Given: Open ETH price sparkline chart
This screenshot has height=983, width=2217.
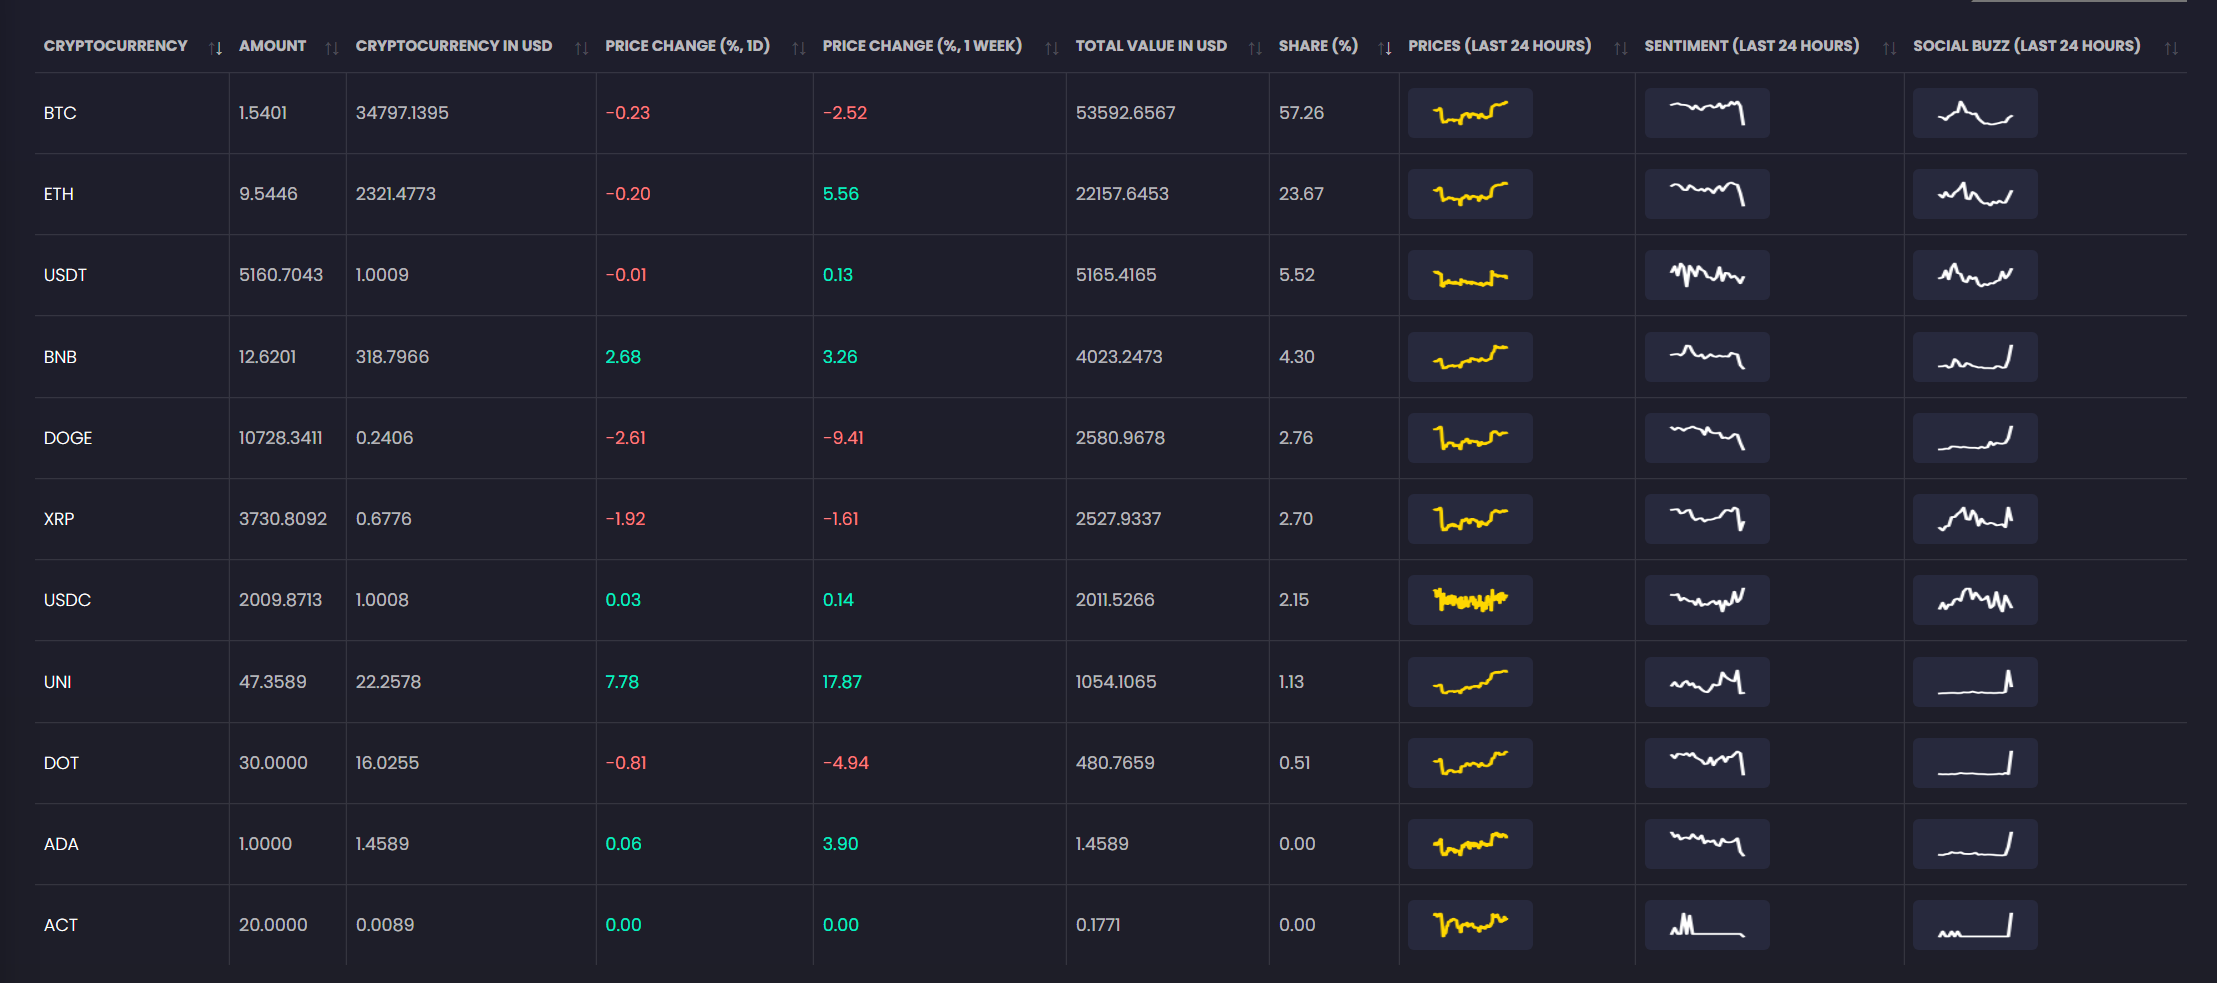Looking at the screenshot, I should [1470, 194].
